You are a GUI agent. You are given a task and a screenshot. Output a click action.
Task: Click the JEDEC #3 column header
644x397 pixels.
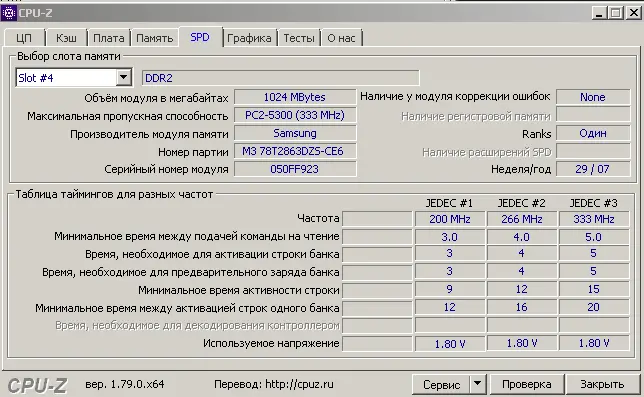coord(593,203)
